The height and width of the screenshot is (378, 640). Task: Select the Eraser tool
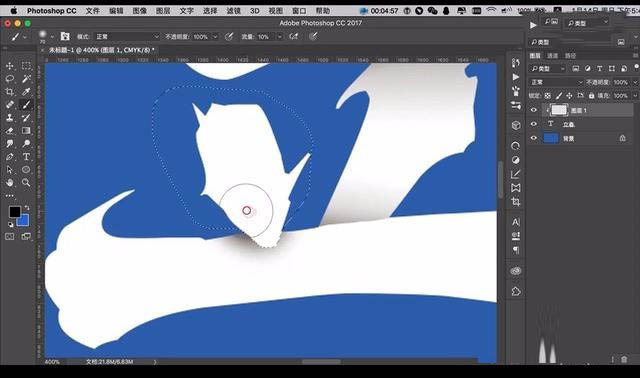click(10, 131)
